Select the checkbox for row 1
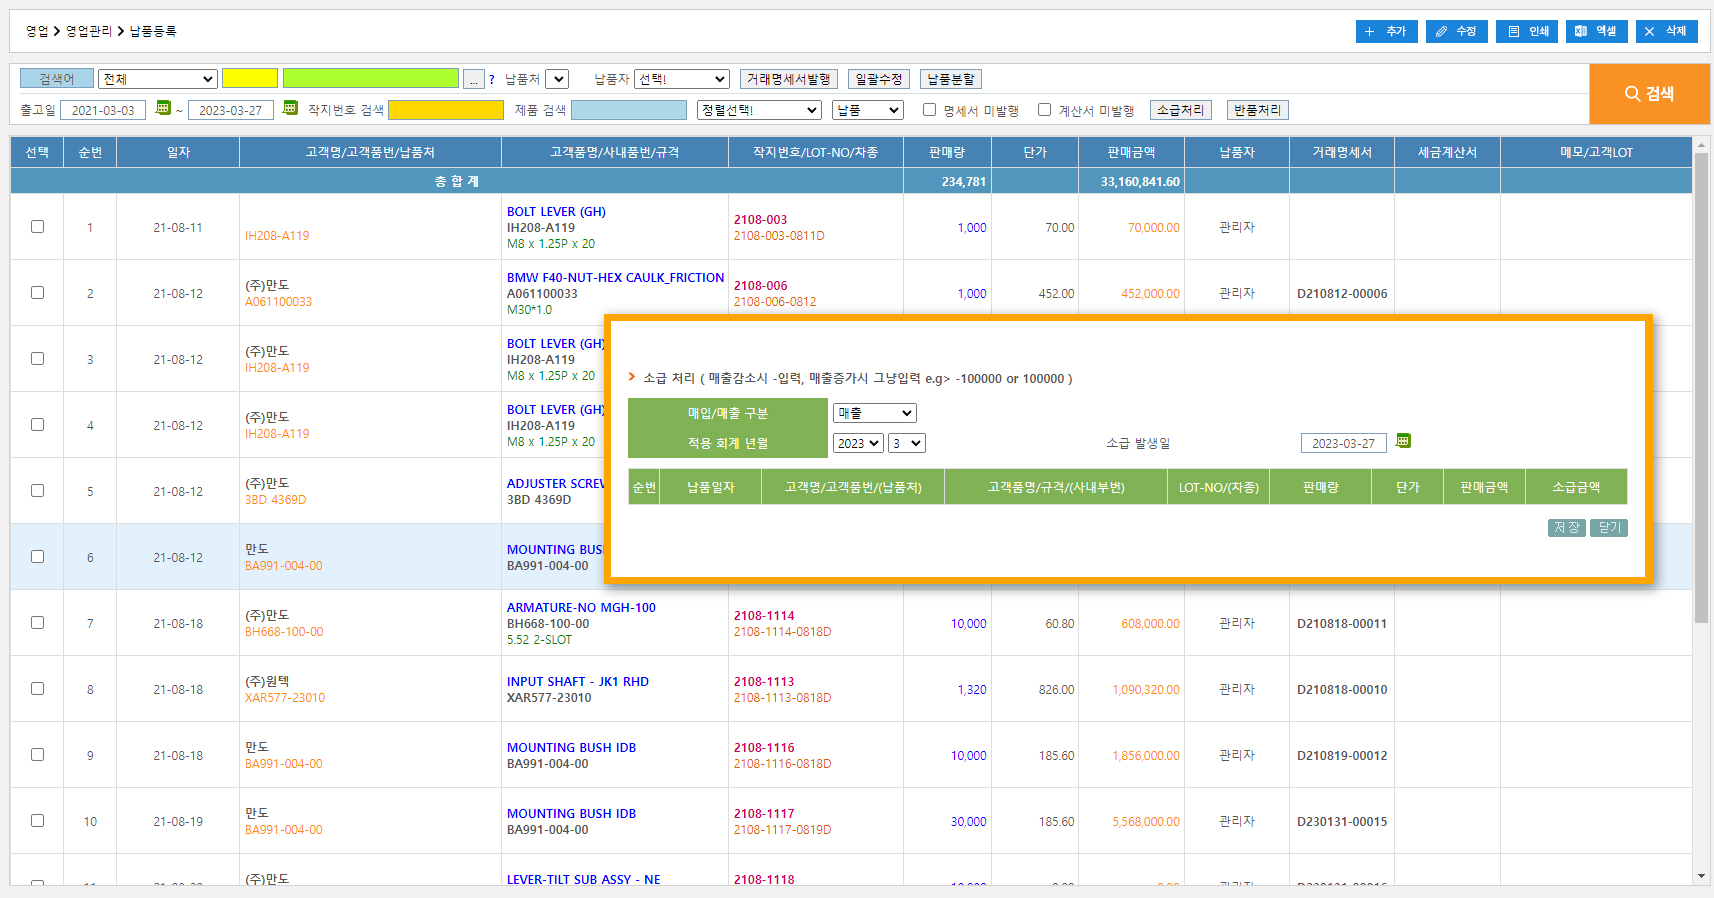Image resolution: width=1714 pixels, height=898 pixels. coord(37,227)
